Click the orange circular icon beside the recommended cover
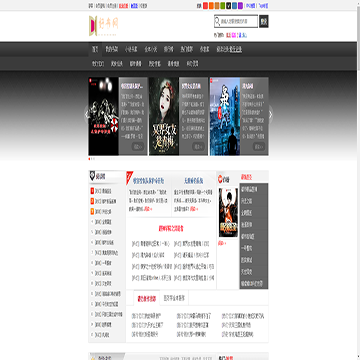The image size is (360, 360). [220, 180]
